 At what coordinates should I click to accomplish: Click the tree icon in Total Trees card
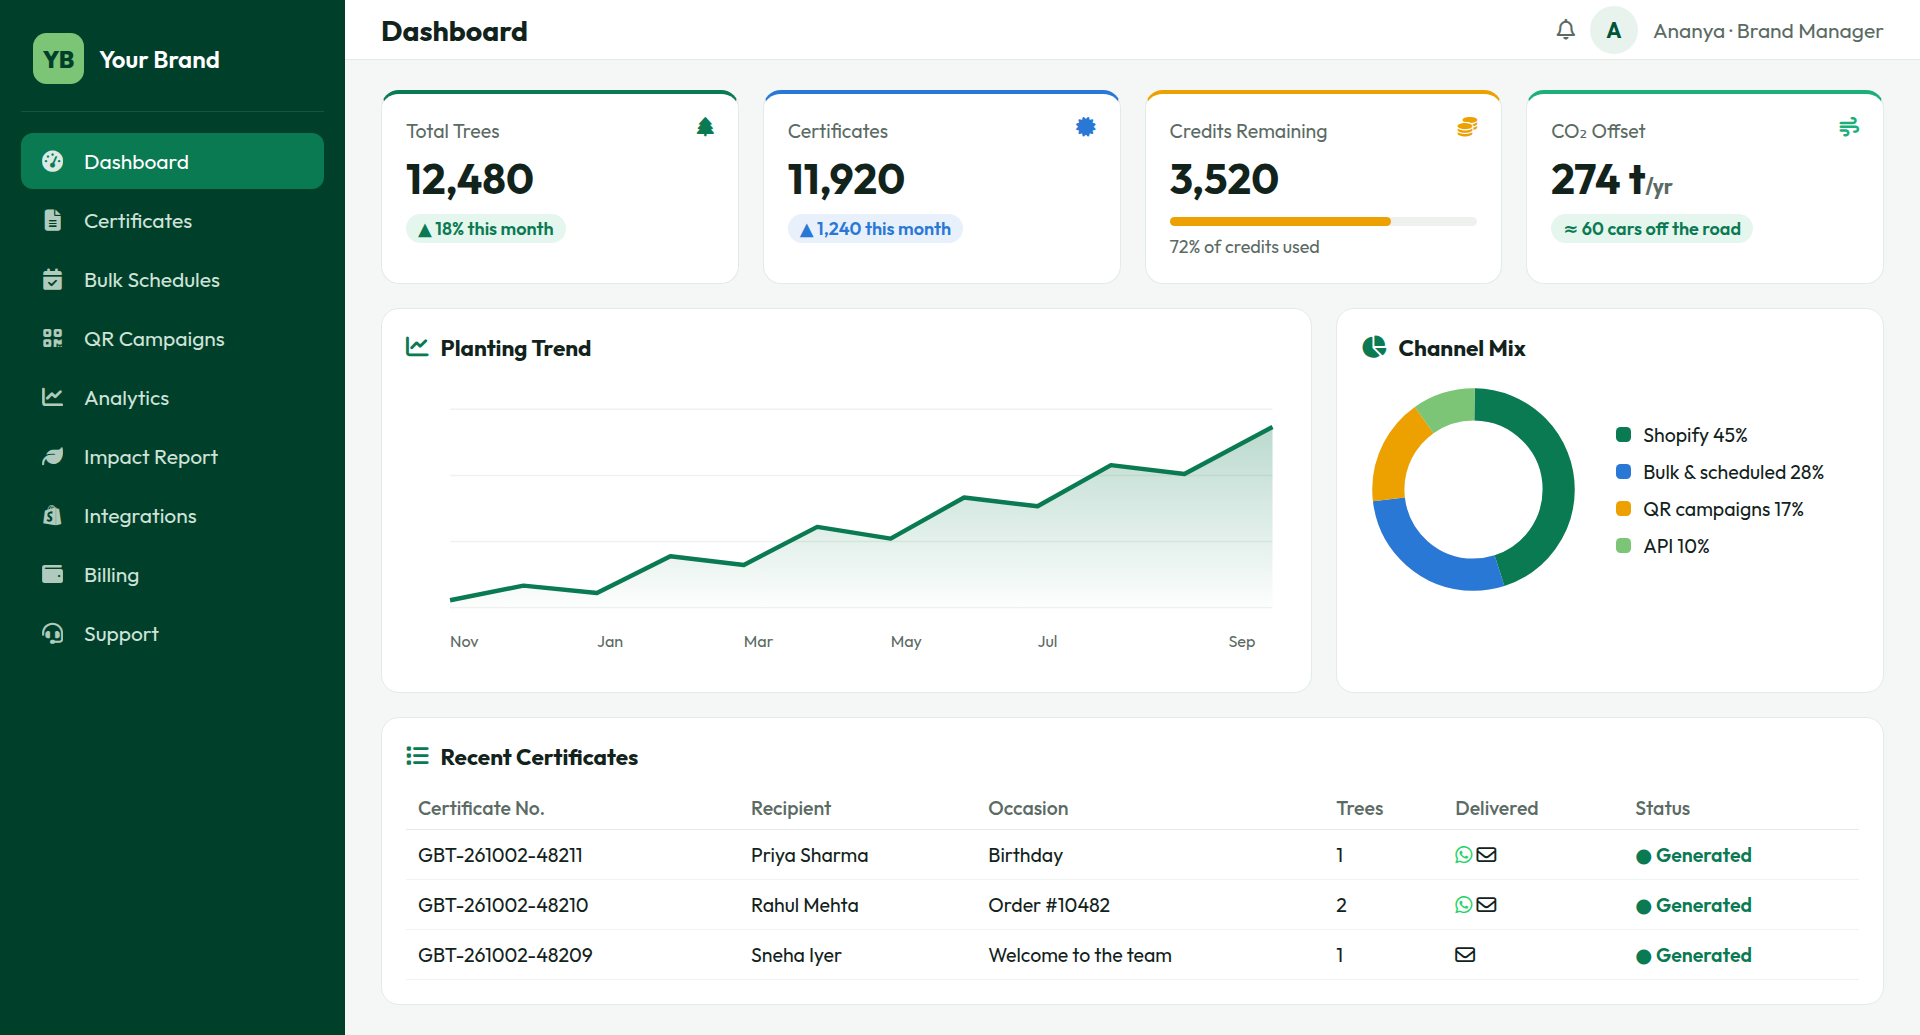pyautogui.click(x=705, y=127)
